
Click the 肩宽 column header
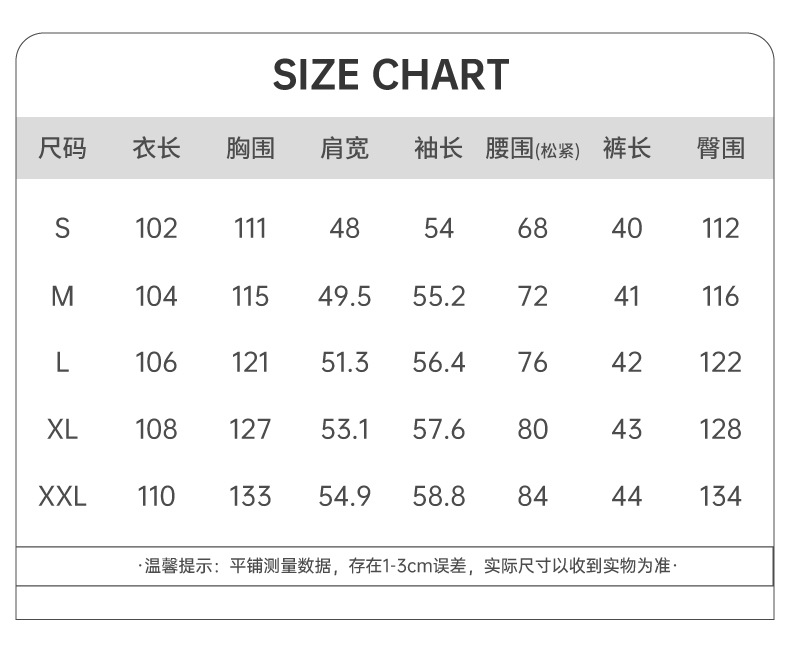(x=344, y=149)
